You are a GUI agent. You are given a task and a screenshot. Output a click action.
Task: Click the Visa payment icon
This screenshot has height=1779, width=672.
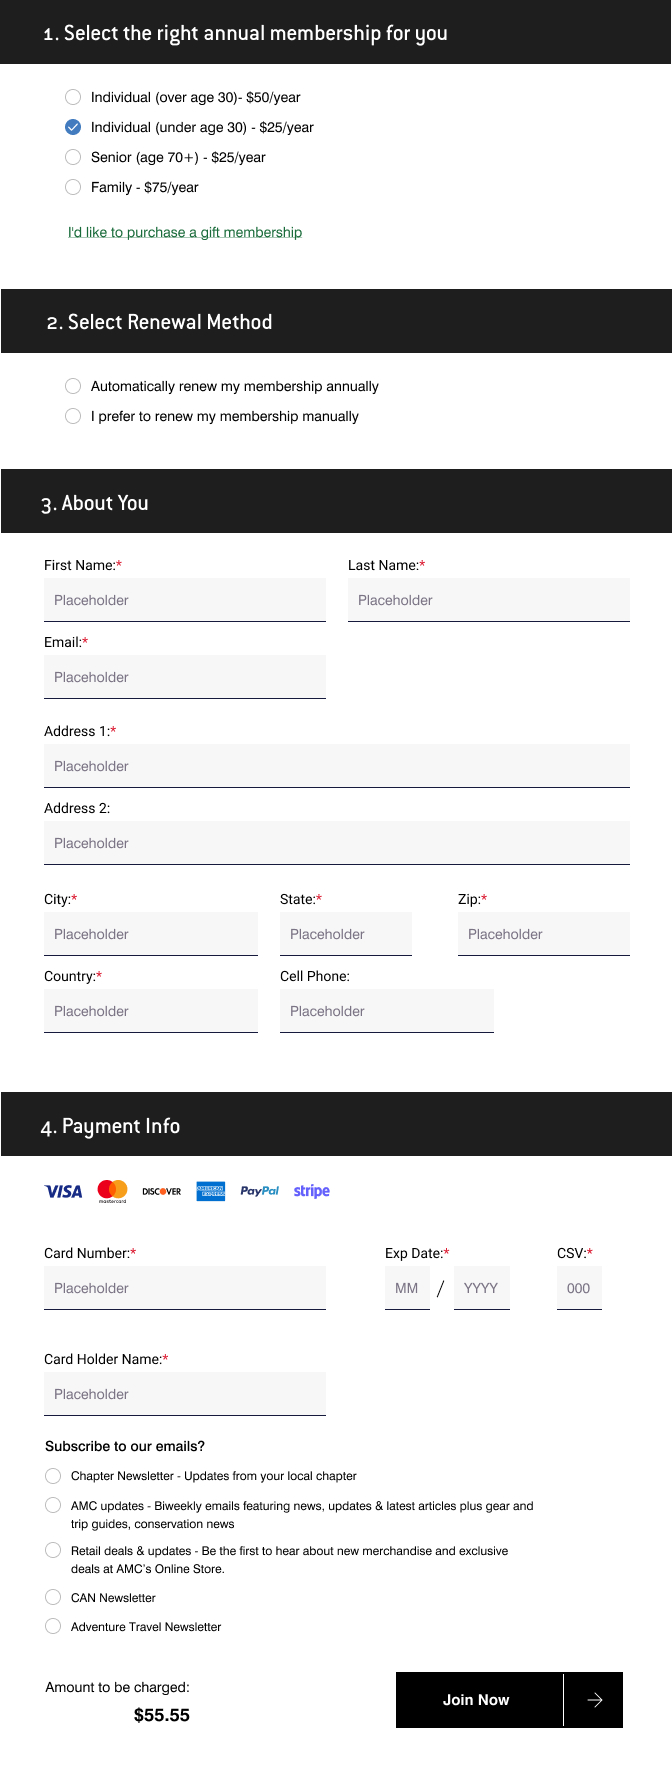[64, 1191]
